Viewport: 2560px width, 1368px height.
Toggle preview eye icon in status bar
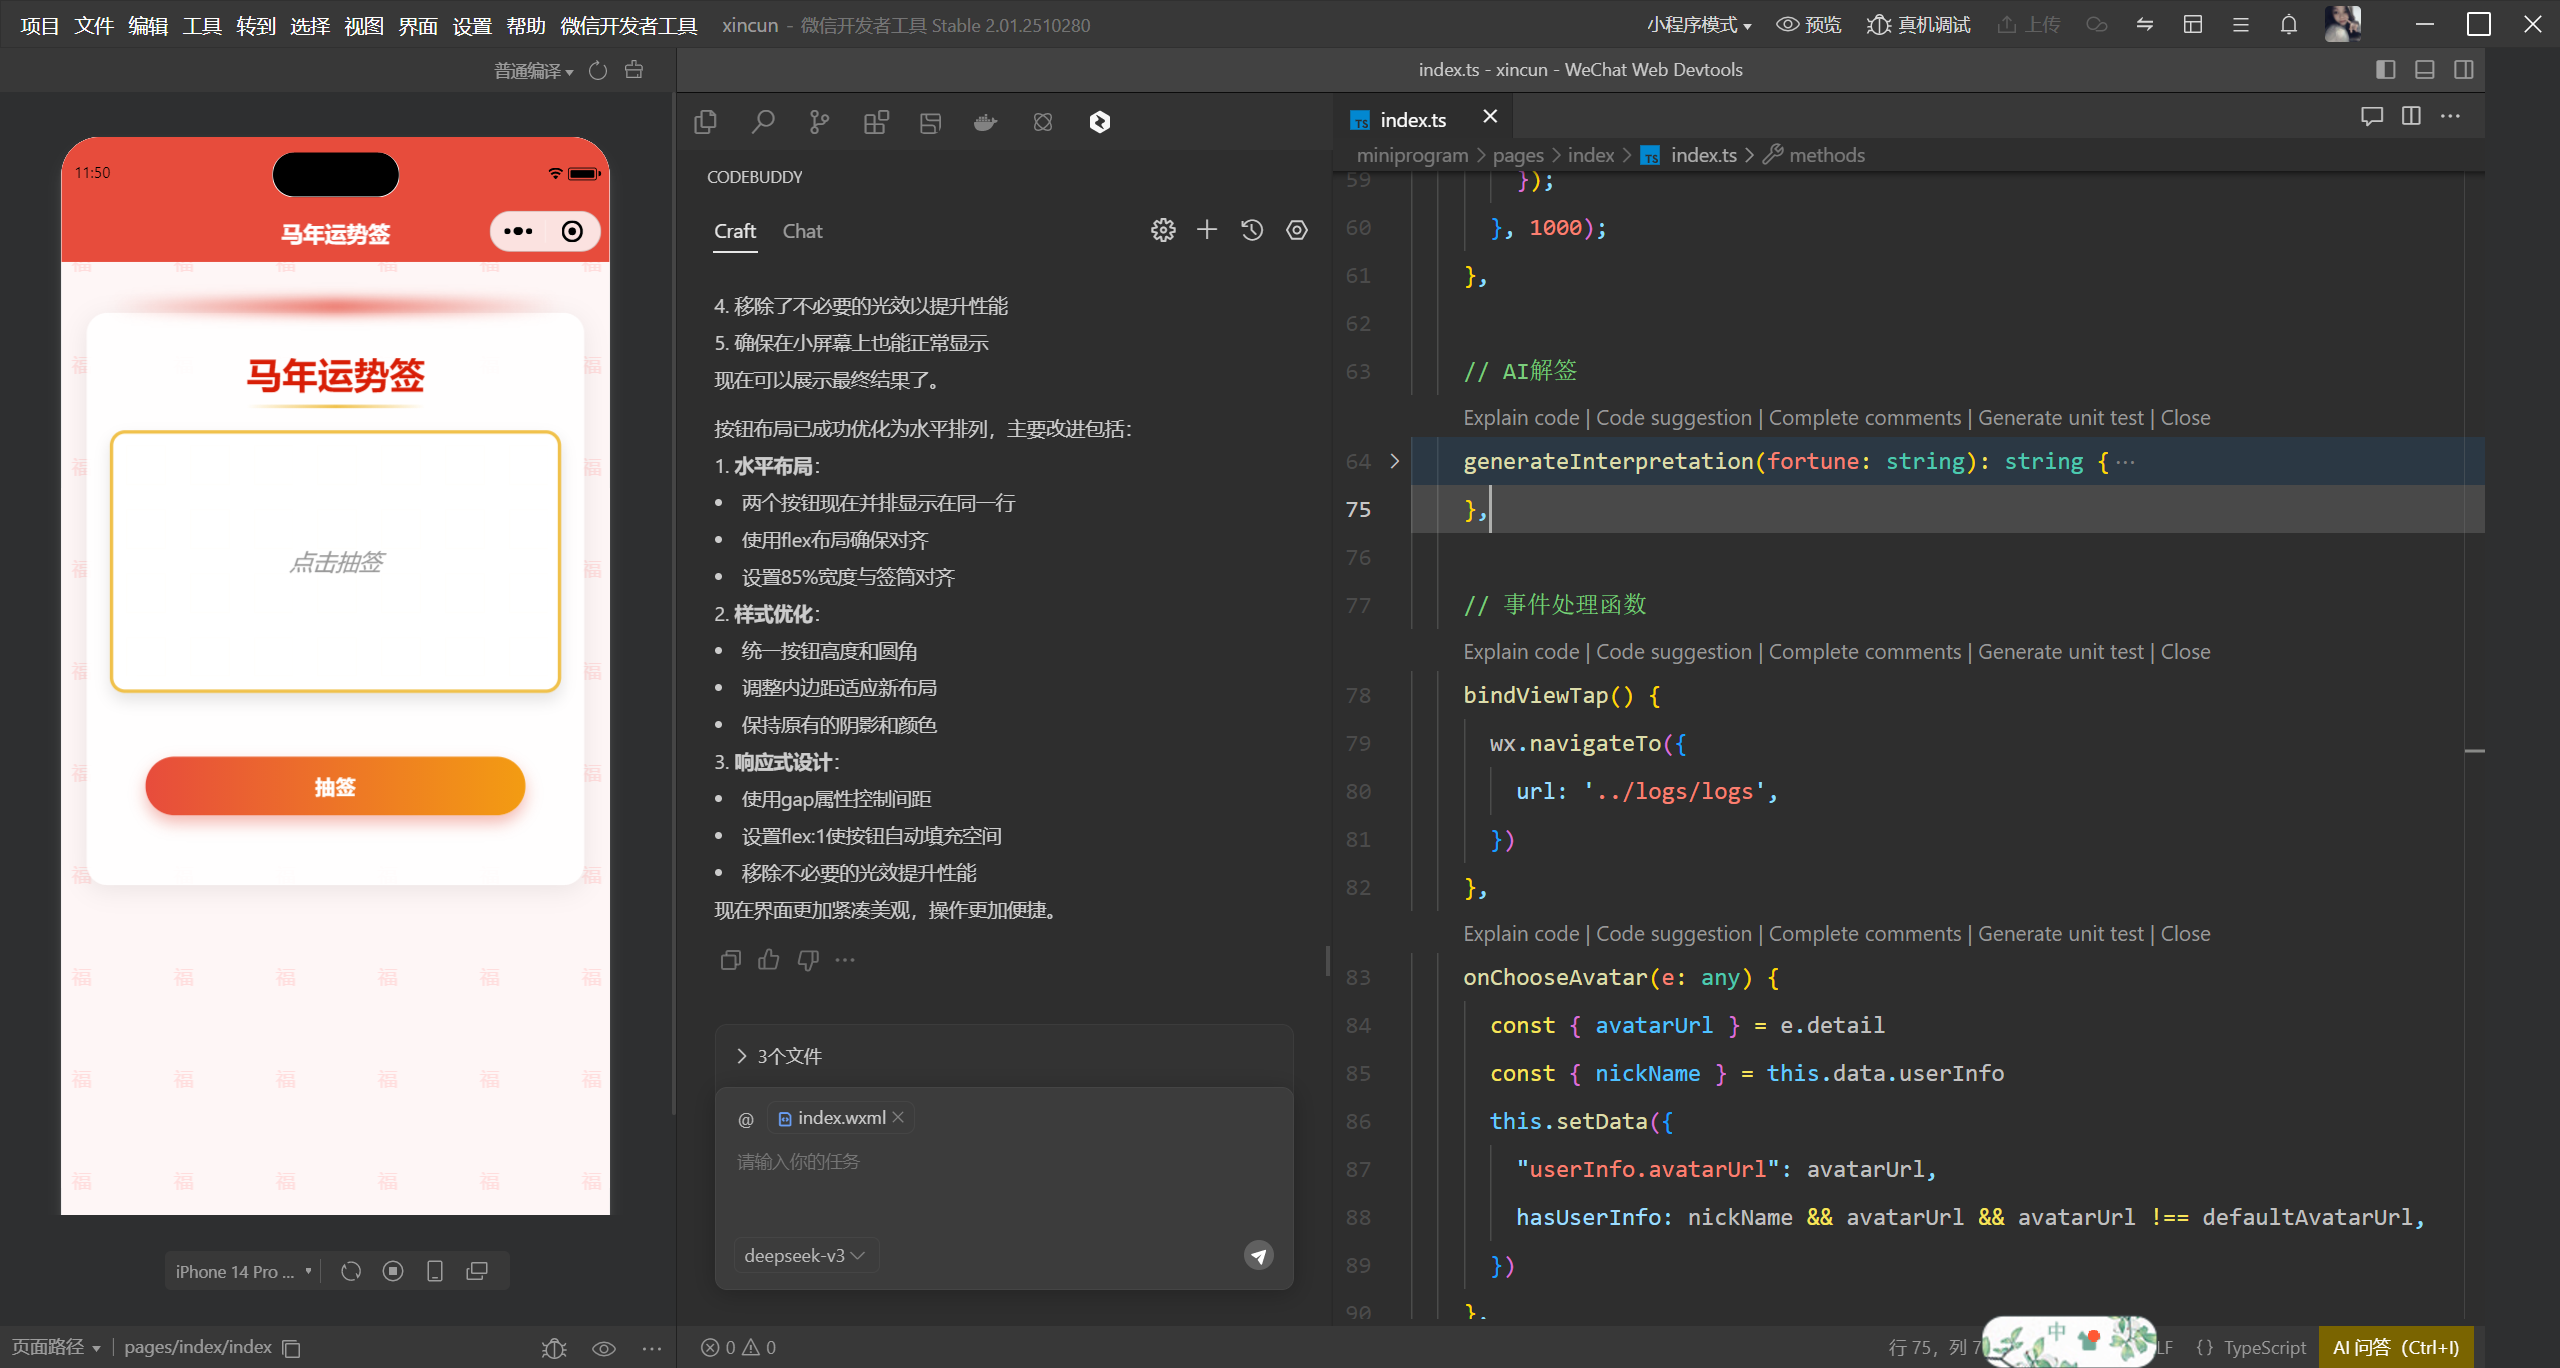(603, 1348)
